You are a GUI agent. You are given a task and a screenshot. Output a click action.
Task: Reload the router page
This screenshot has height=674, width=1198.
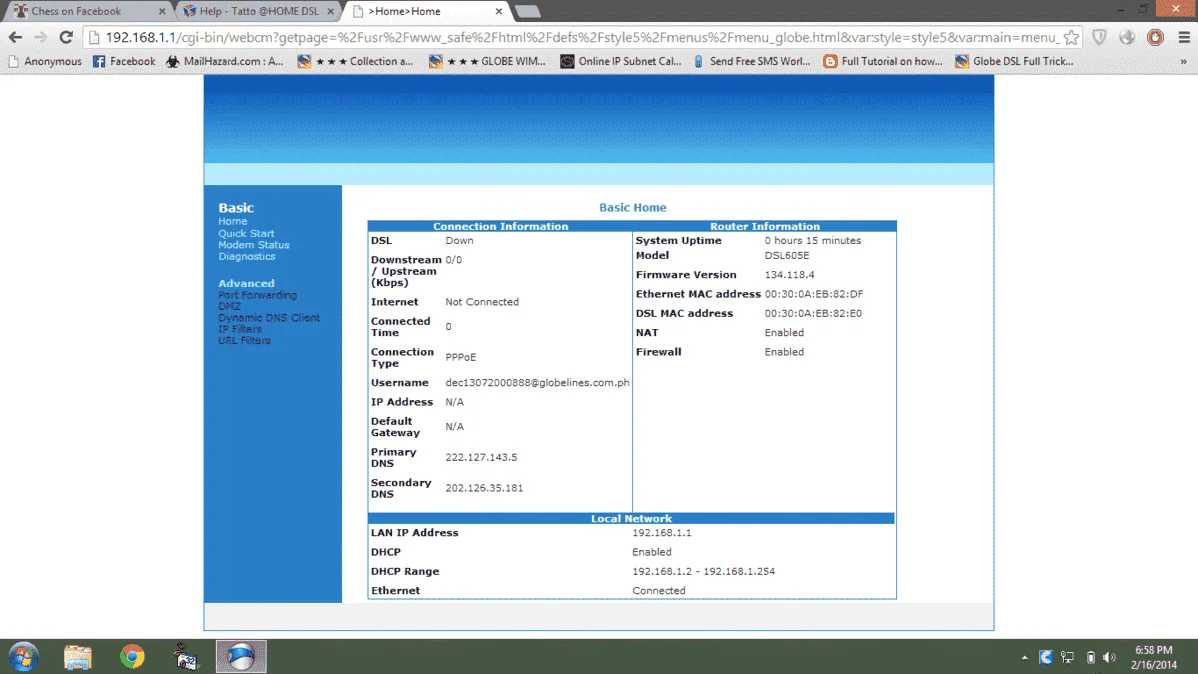pyautogui.click(x=66, y=37)
